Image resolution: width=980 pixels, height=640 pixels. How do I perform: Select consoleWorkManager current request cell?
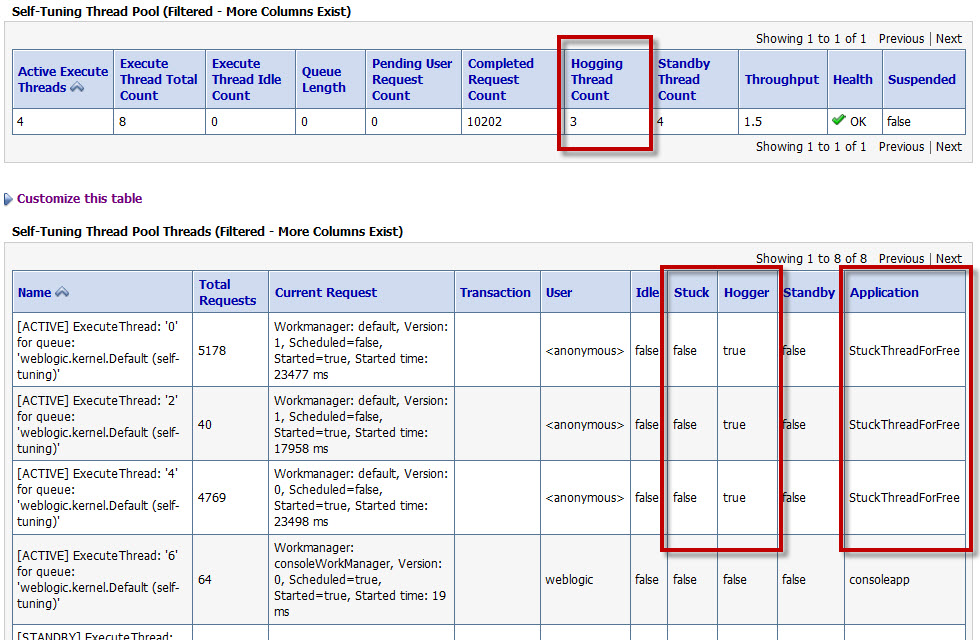(361, 579)
